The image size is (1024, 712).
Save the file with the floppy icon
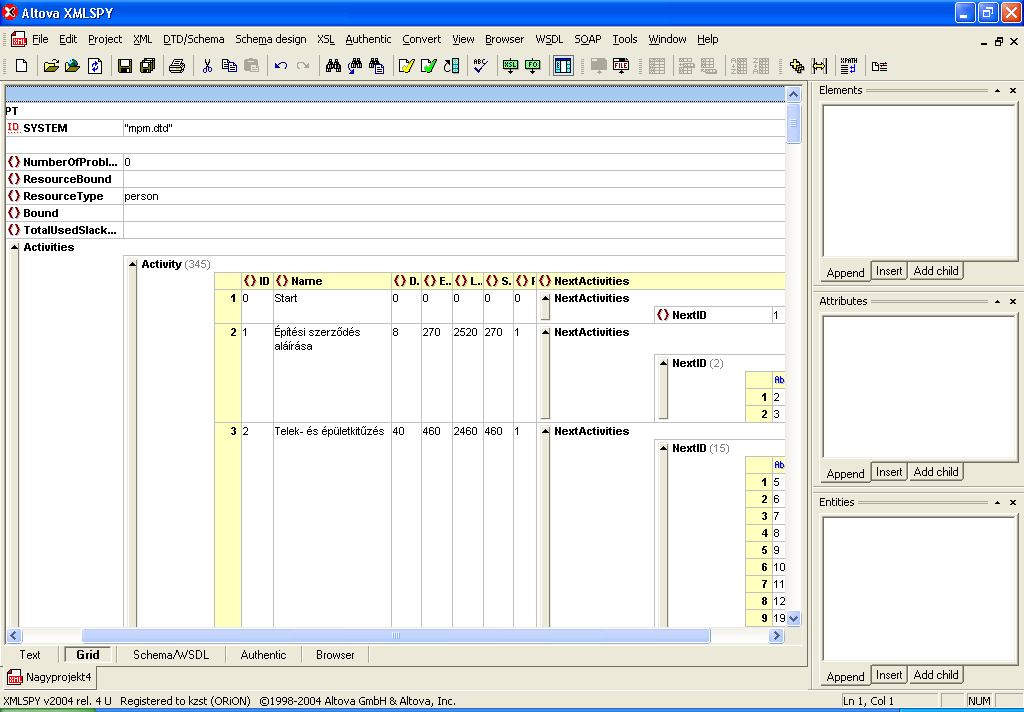125,66
